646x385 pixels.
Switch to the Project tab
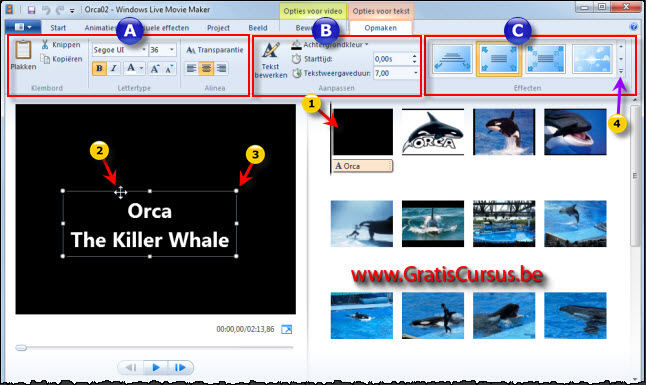pos(218,28)
